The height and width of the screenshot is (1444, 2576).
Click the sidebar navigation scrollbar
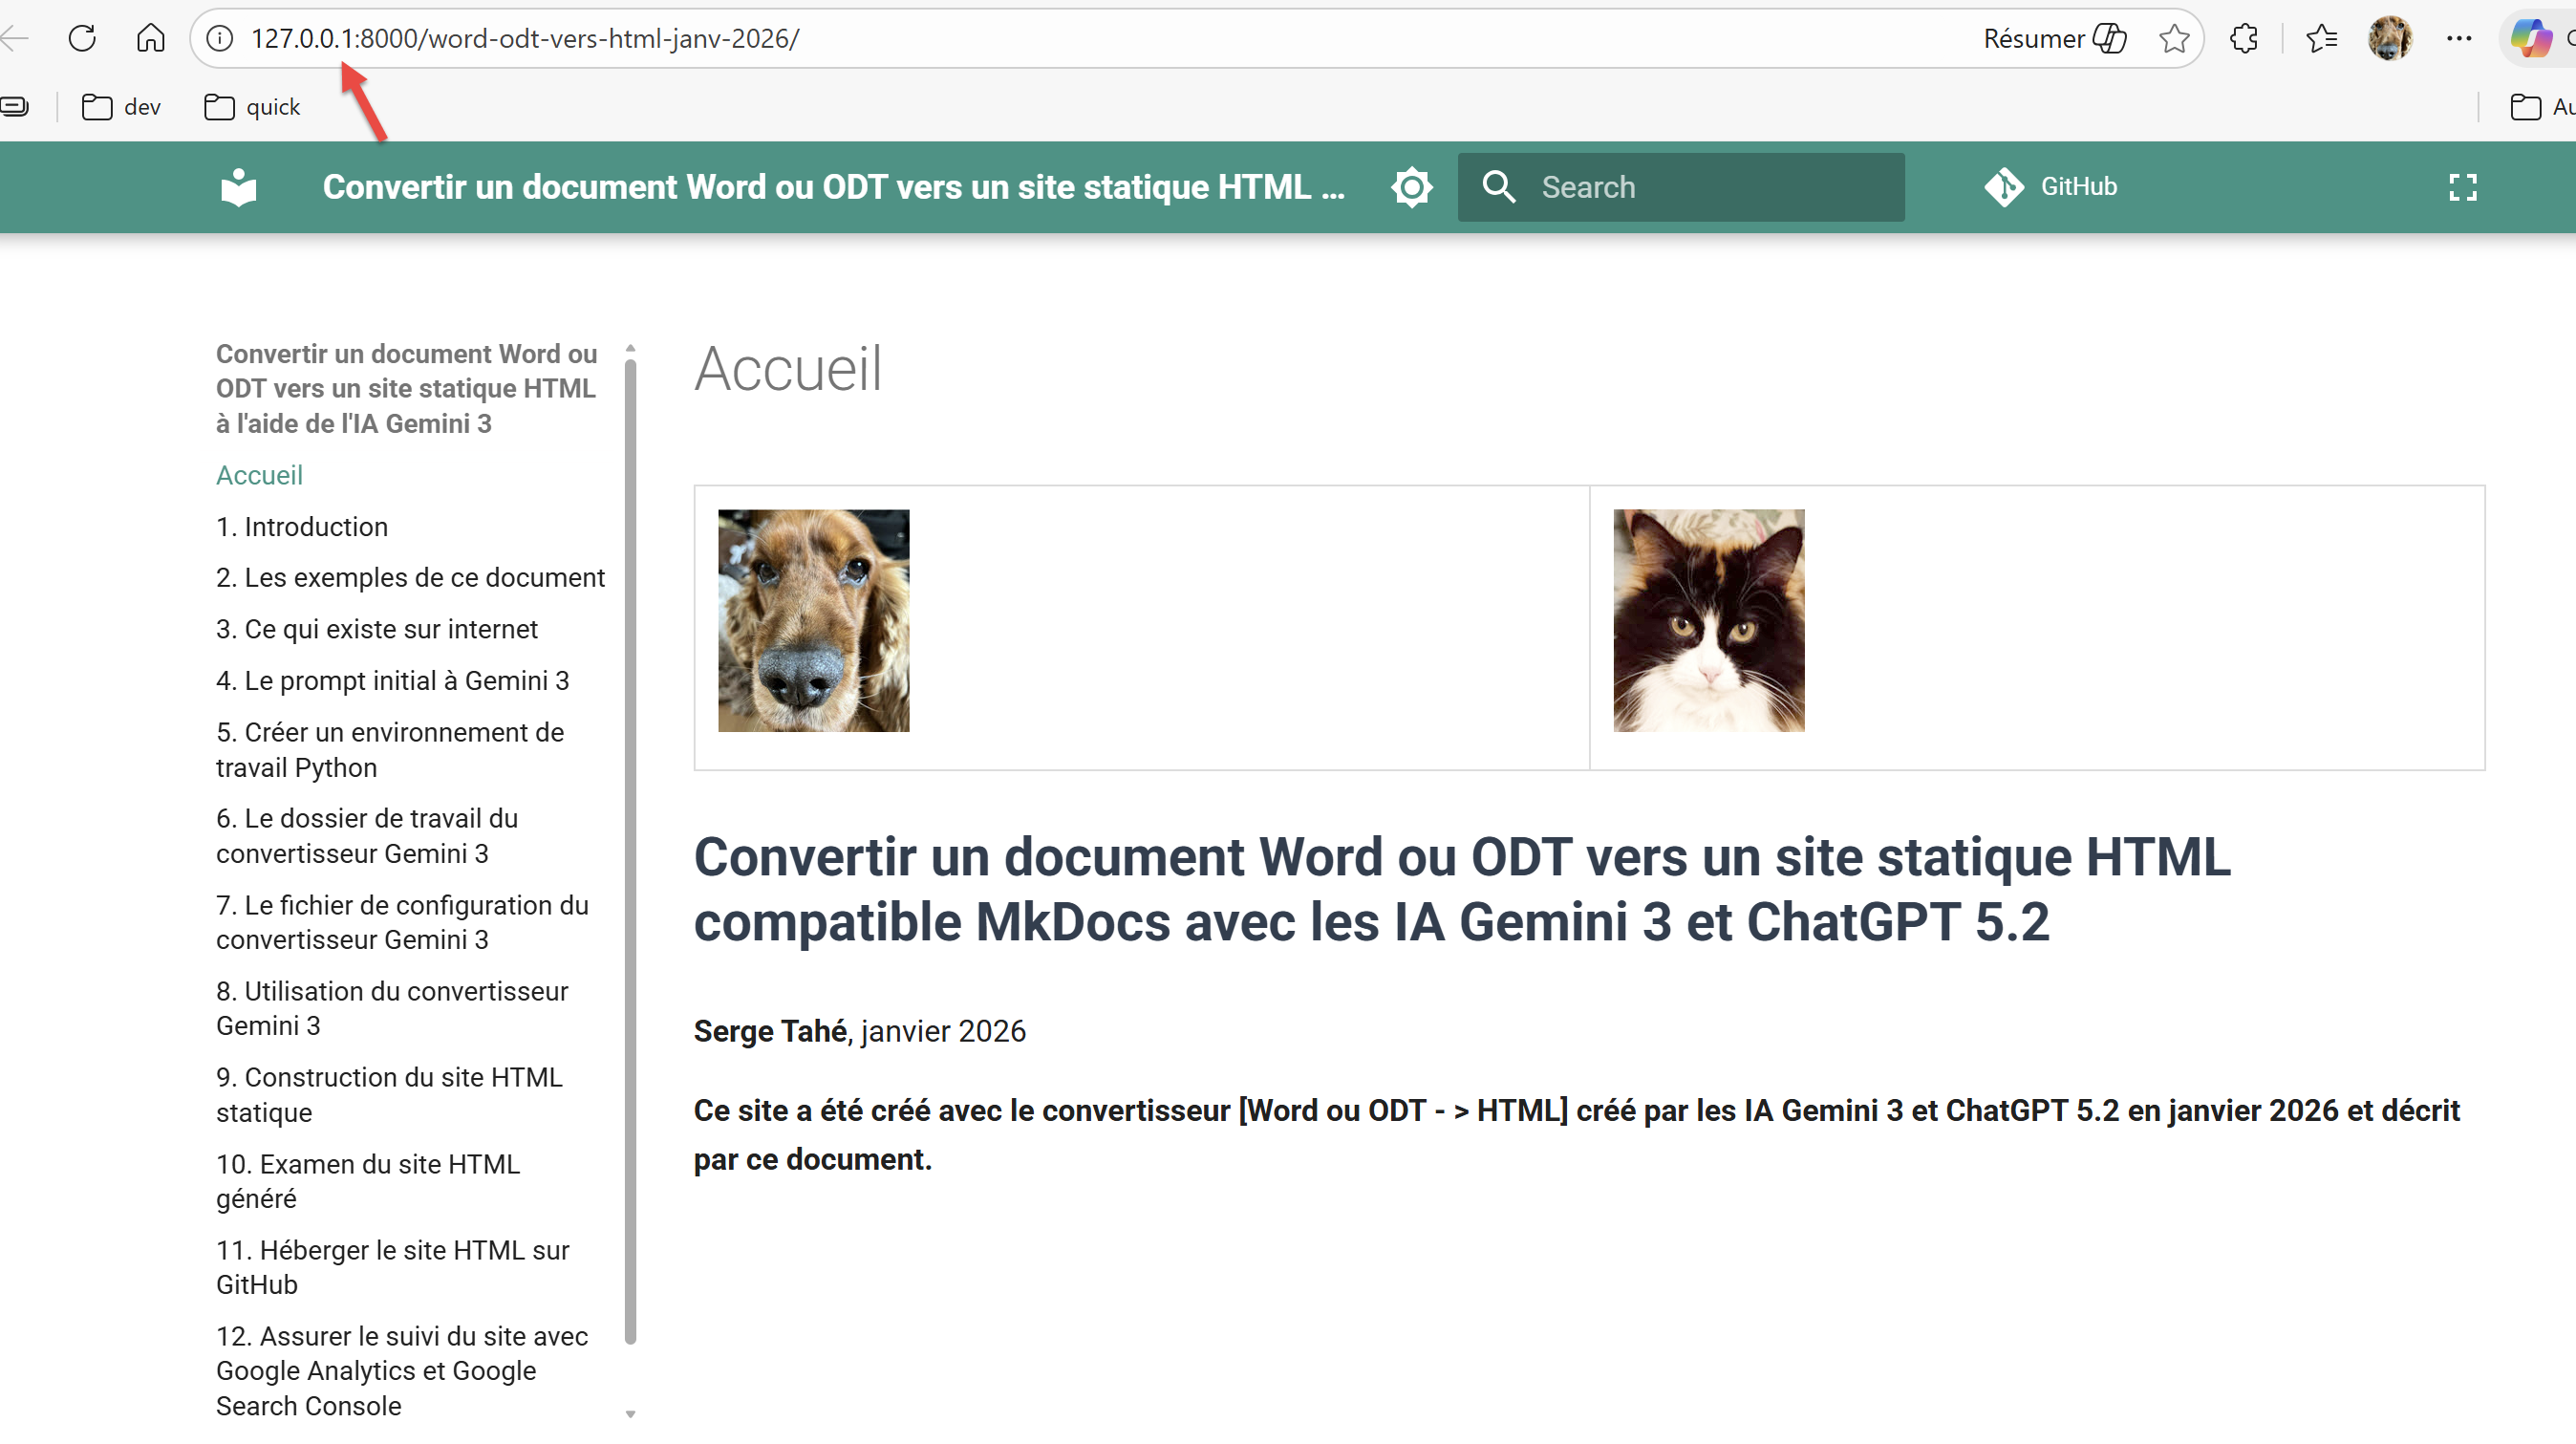[630, 850]
